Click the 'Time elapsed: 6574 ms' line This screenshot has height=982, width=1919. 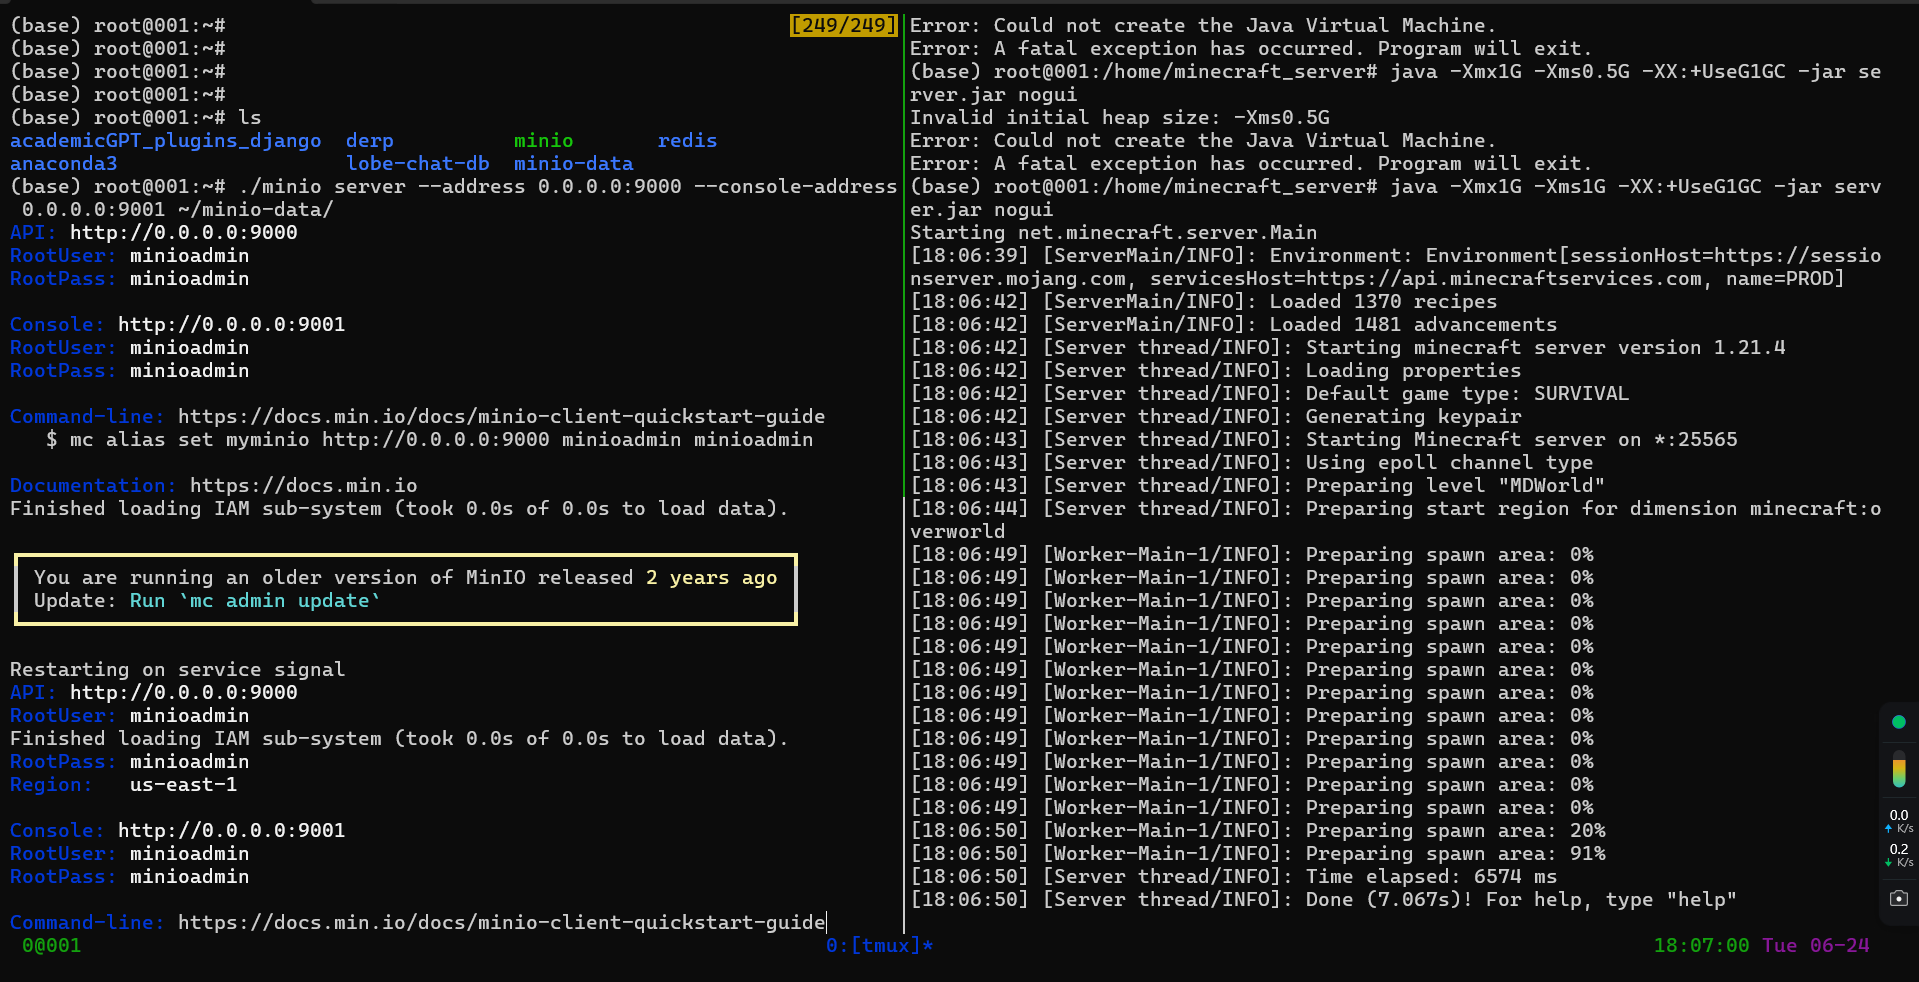(x=1234, y=876)
